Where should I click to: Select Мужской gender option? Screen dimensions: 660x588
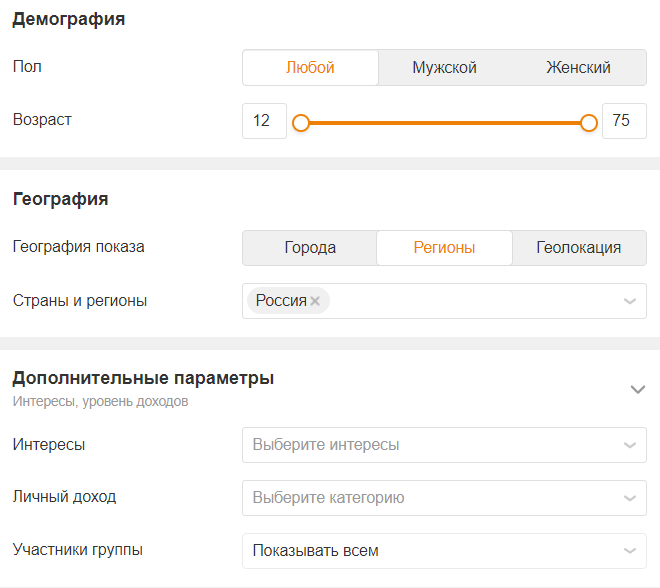click(x=444, y=68)
